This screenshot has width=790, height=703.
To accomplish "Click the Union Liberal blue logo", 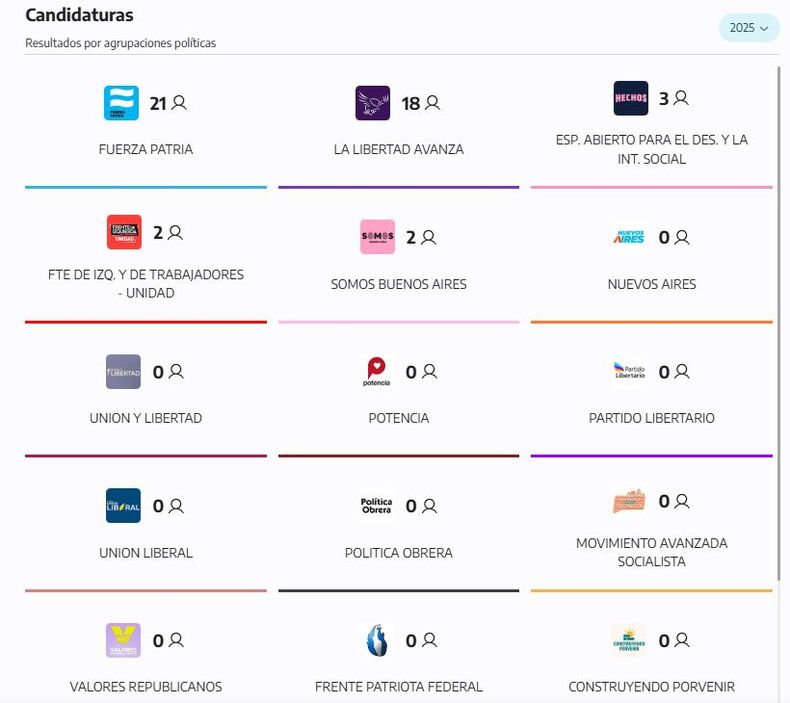I will [x=123, y=505].
